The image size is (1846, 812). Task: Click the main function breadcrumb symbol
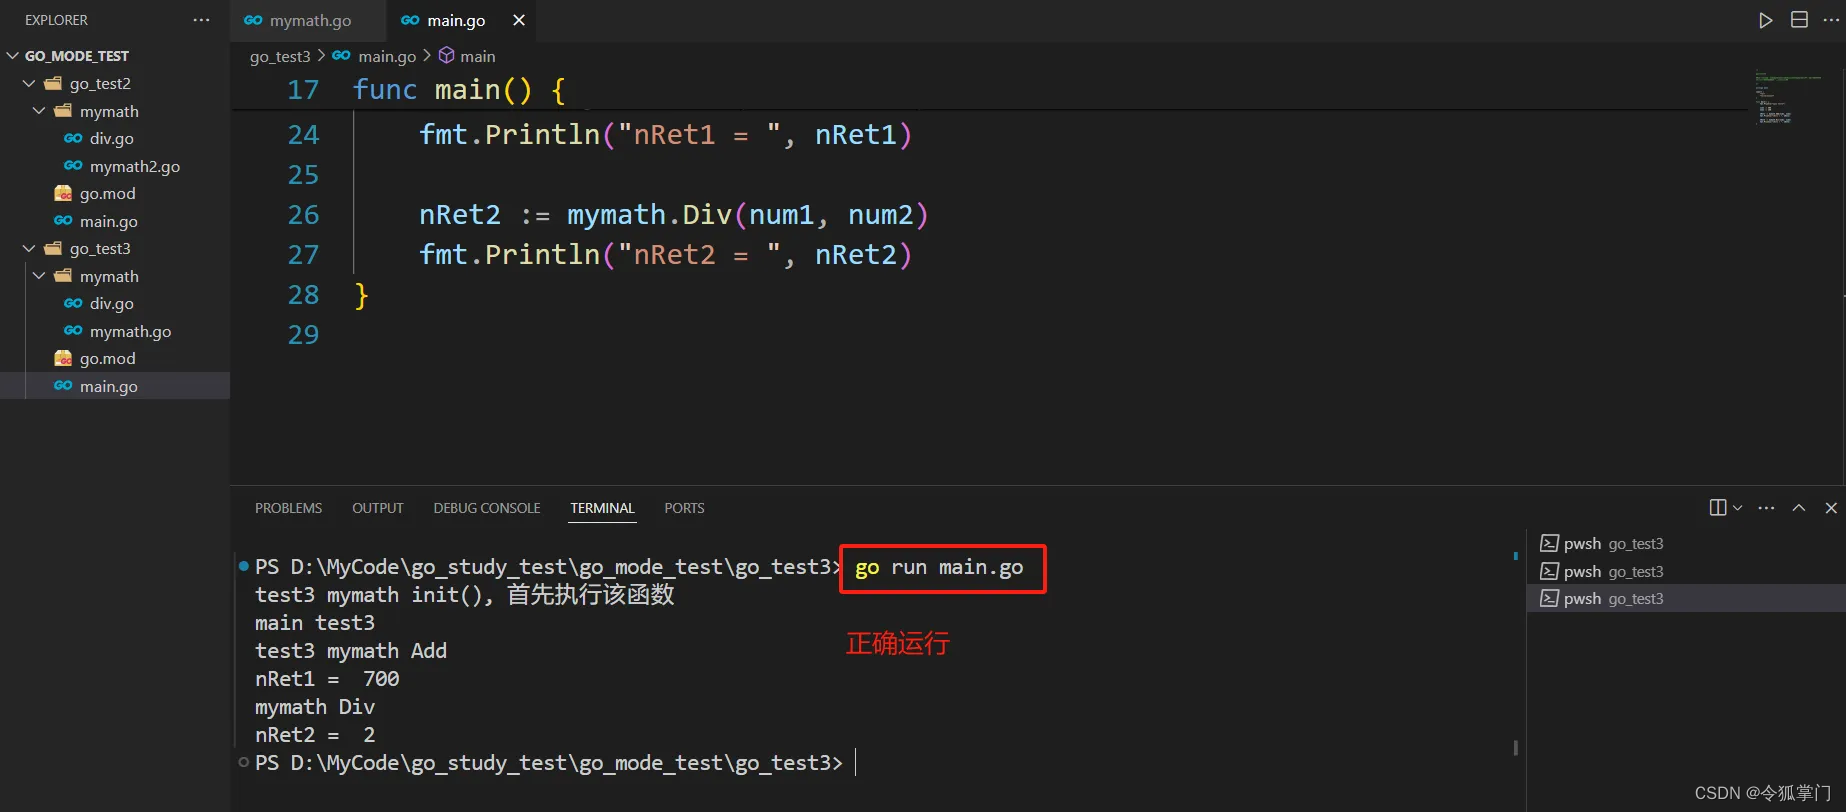click(x=477, y=56)
